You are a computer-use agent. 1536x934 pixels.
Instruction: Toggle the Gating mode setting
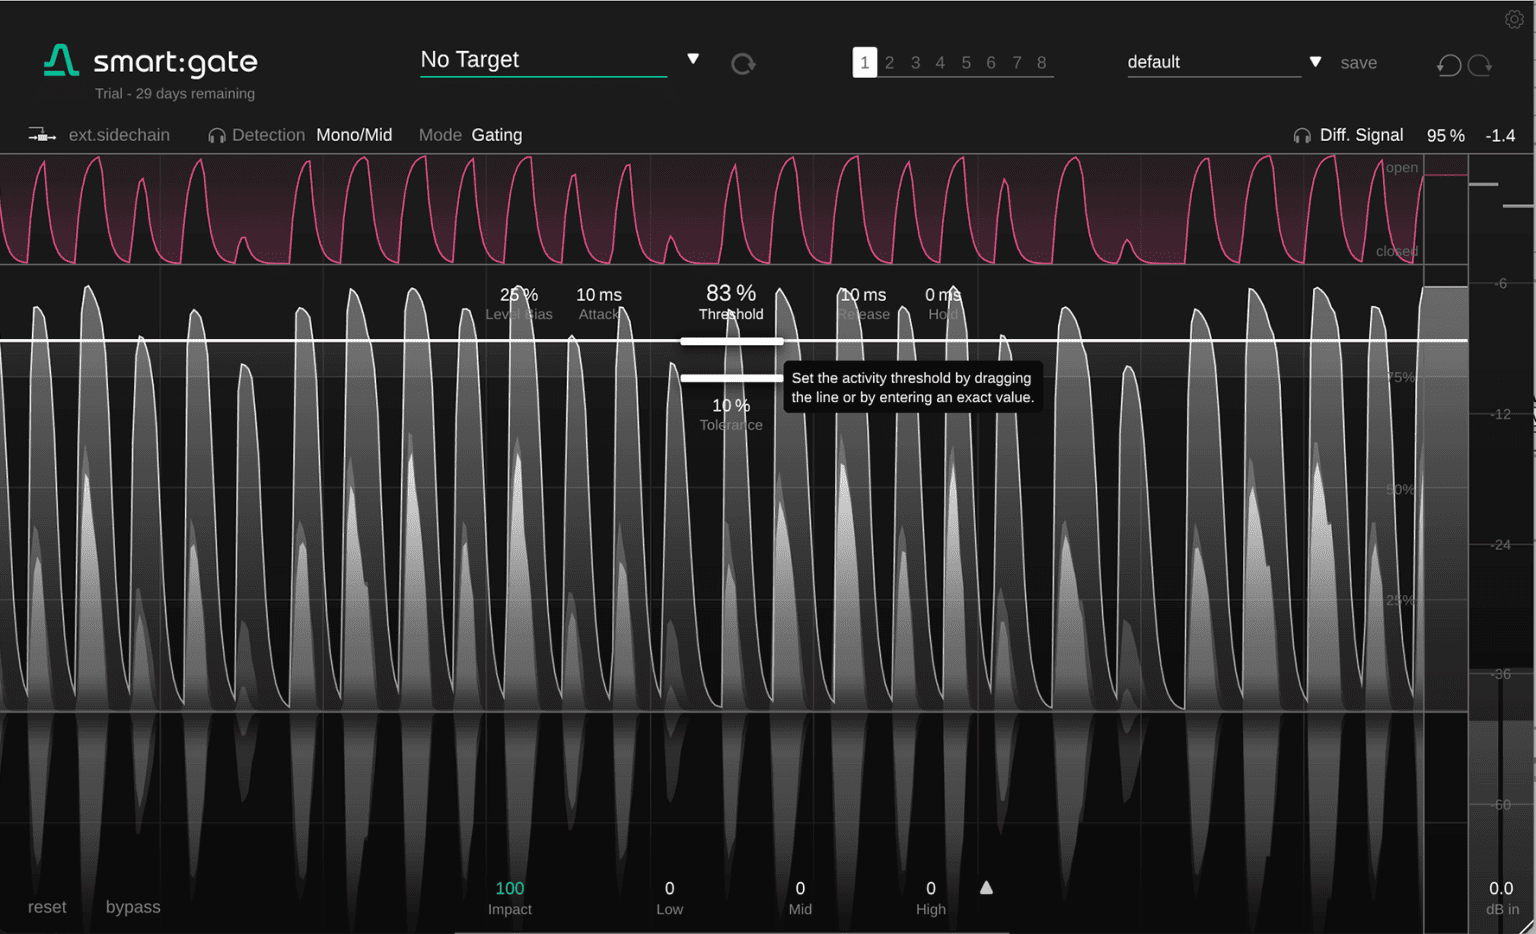click(x=496, y=134)
